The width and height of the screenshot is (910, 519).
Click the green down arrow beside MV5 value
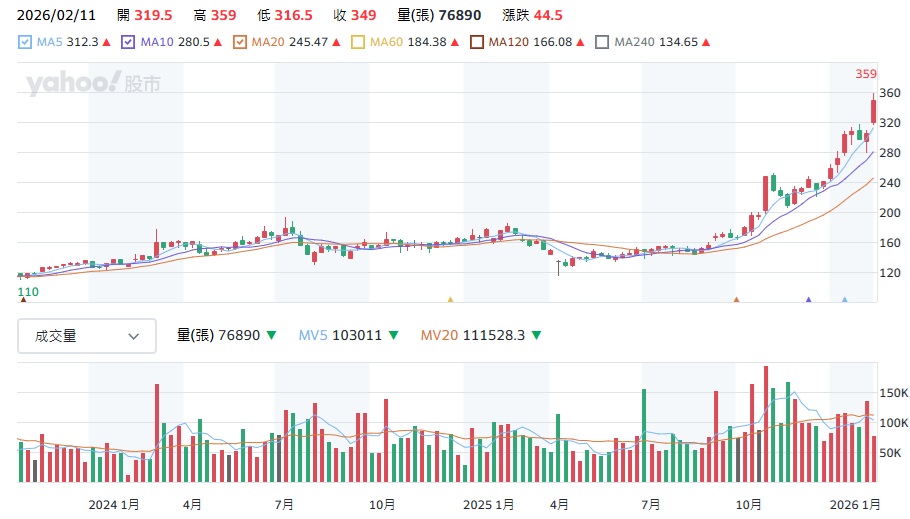pos(394,336)
